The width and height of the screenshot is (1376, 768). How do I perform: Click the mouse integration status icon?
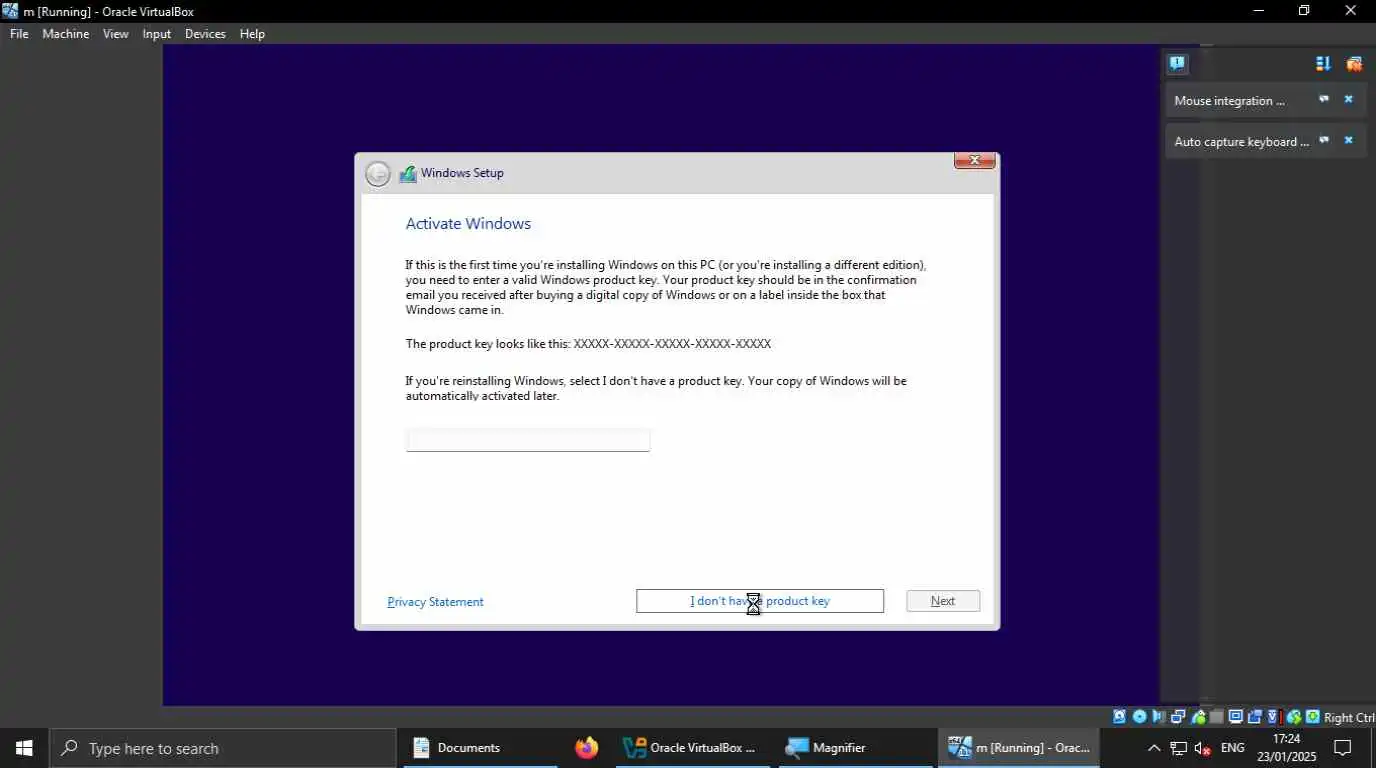[x=1293, y=717]
